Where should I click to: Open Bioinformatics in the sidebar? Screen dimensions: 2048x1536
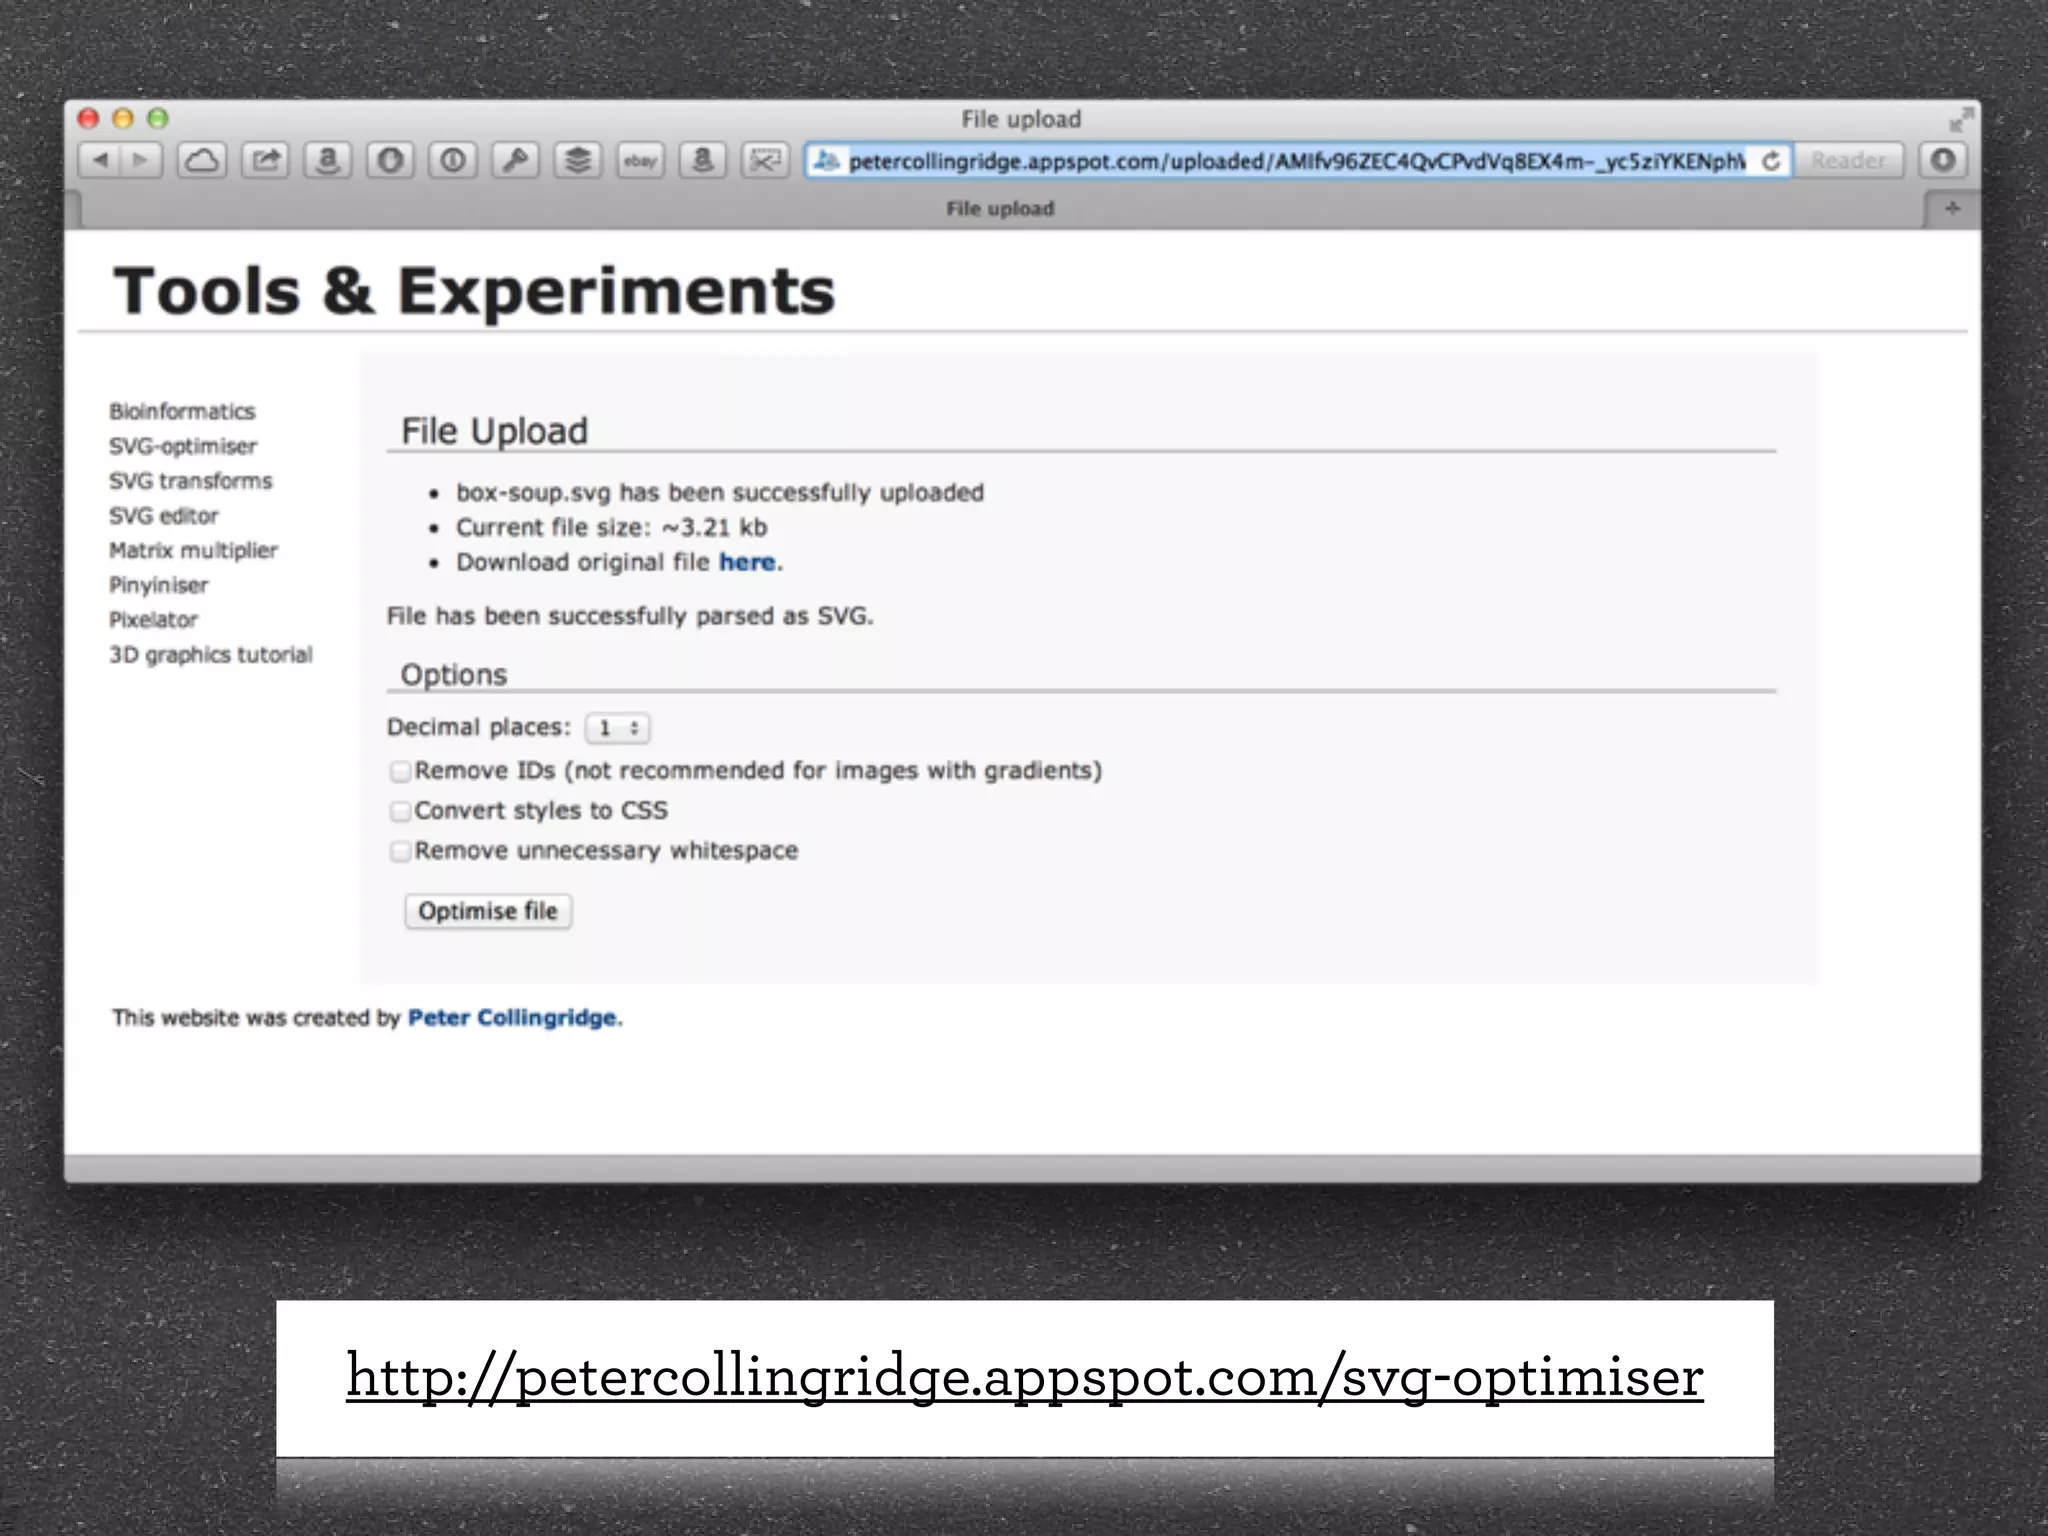pos(182,412)
